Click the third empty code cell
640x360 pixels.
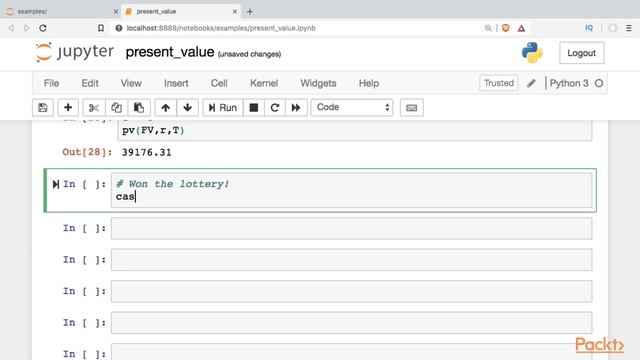351,291
